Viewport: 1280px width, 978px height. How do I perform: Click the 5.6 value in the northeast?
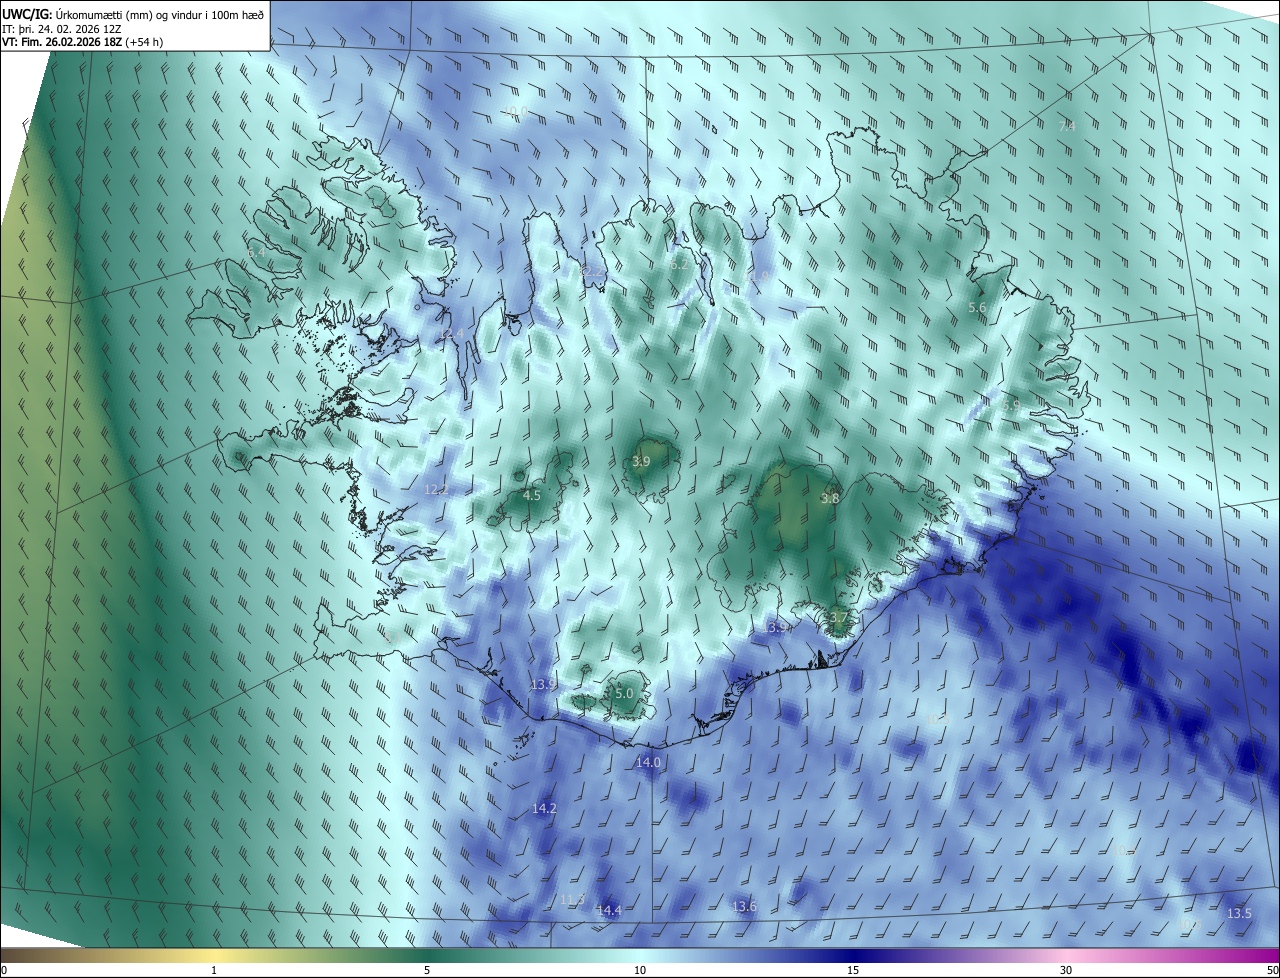[977, 308]
